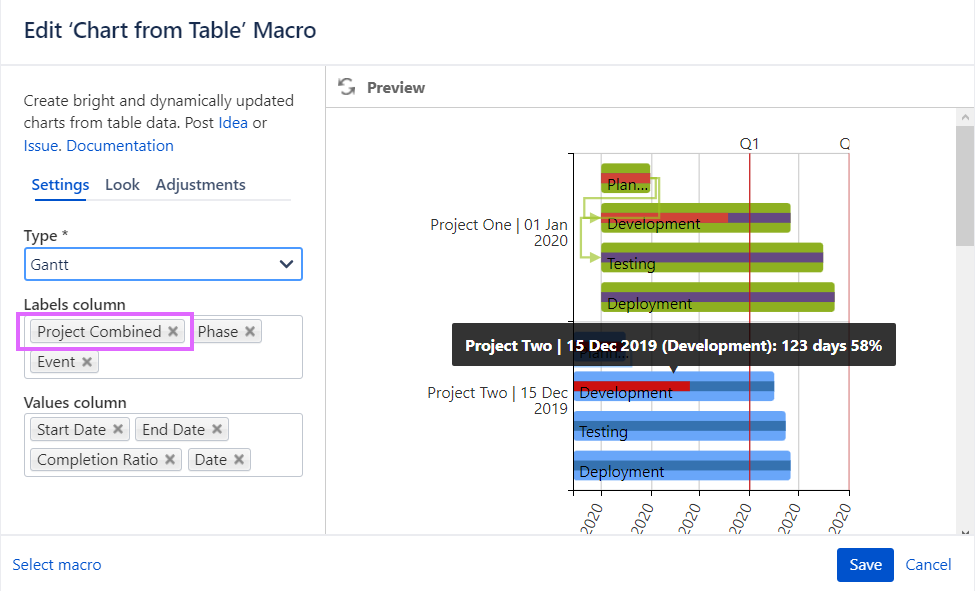The image size is (975, 591).
Task: Open the Select macro link
Action: (57, 564)
